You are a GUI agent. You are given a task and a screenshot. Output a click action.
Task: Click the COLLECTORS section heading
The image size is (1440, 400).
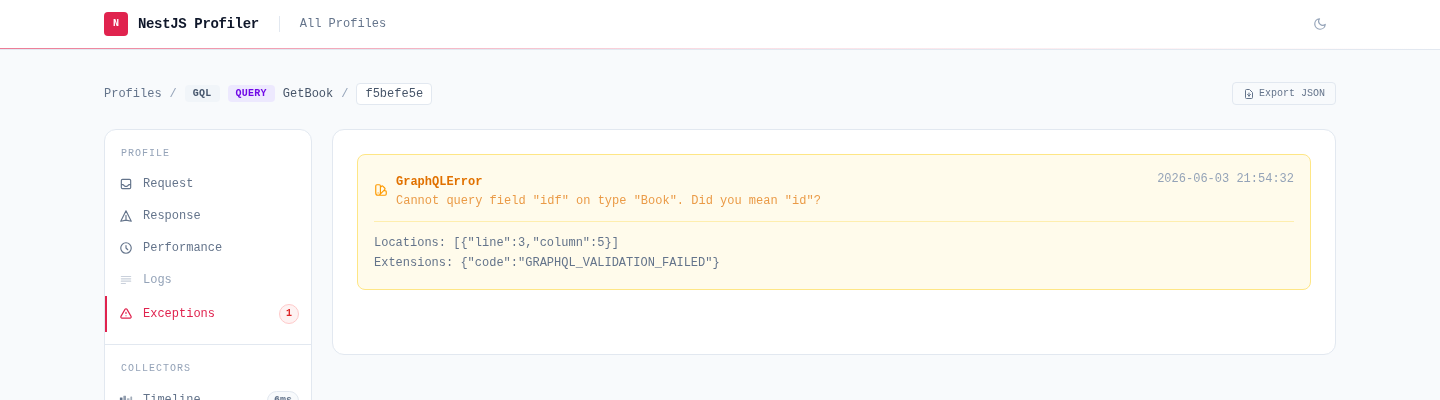(156, 369)
